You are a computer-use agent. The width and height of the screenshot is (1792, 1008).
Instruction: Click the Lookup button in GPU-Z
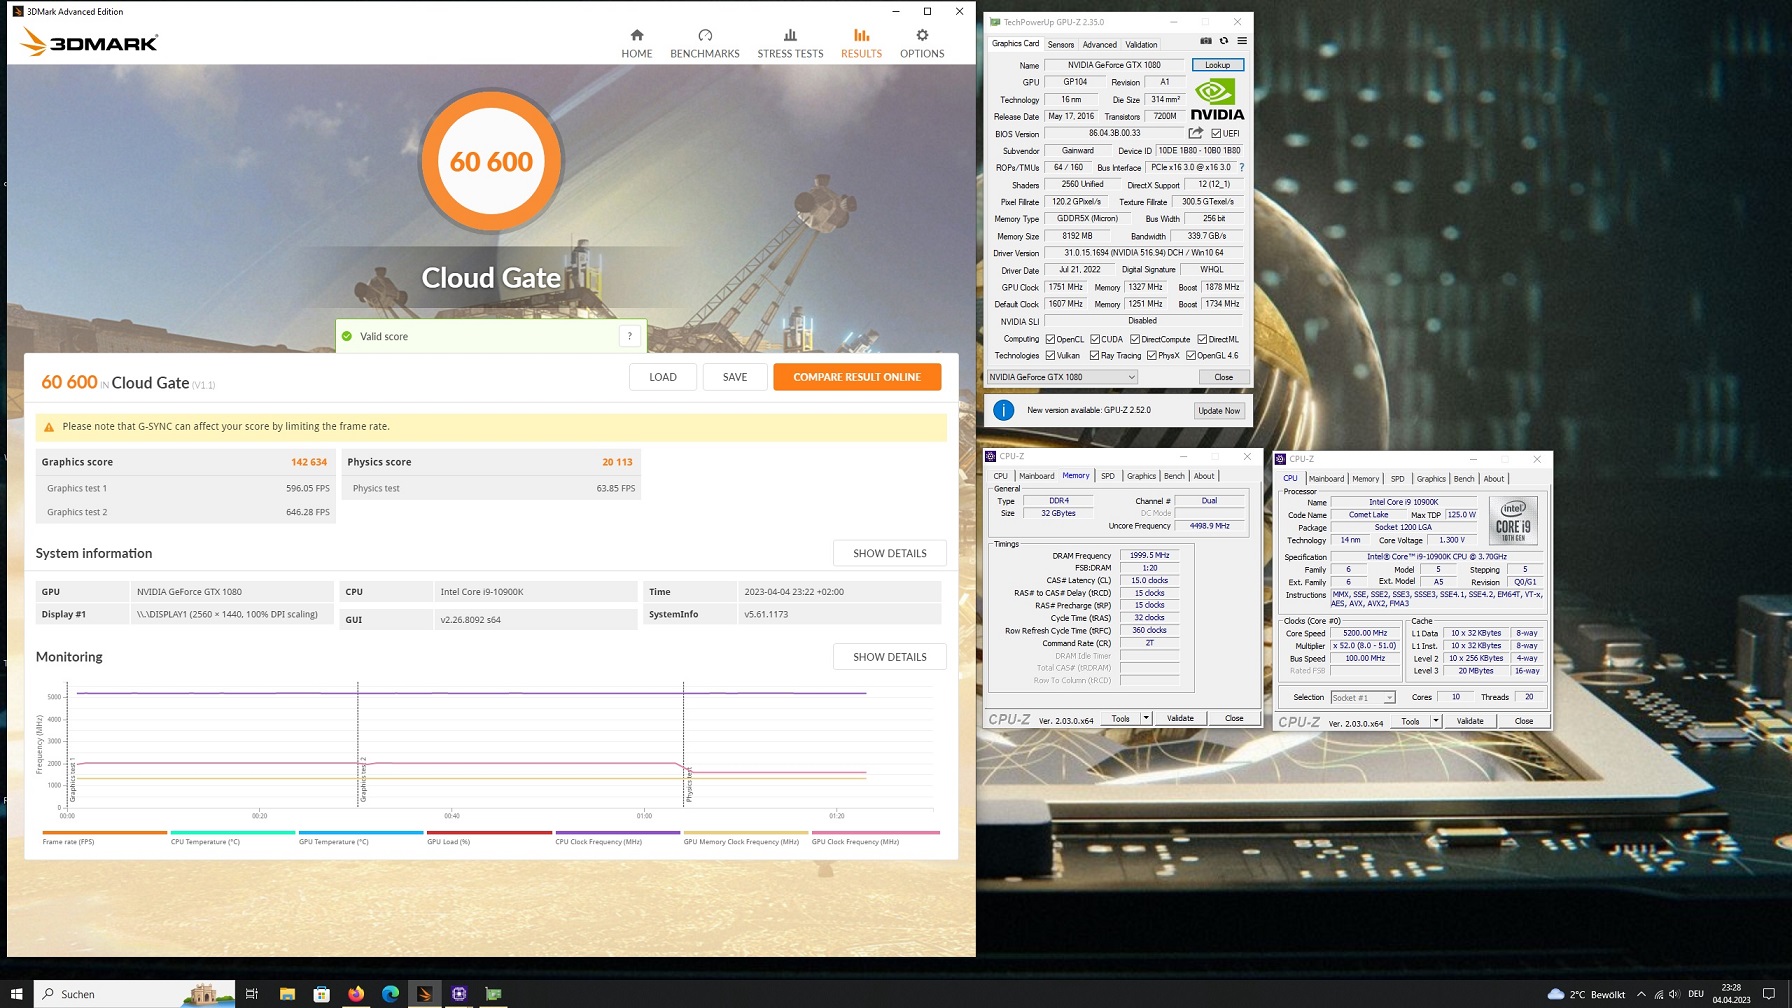click(1217, 65)
